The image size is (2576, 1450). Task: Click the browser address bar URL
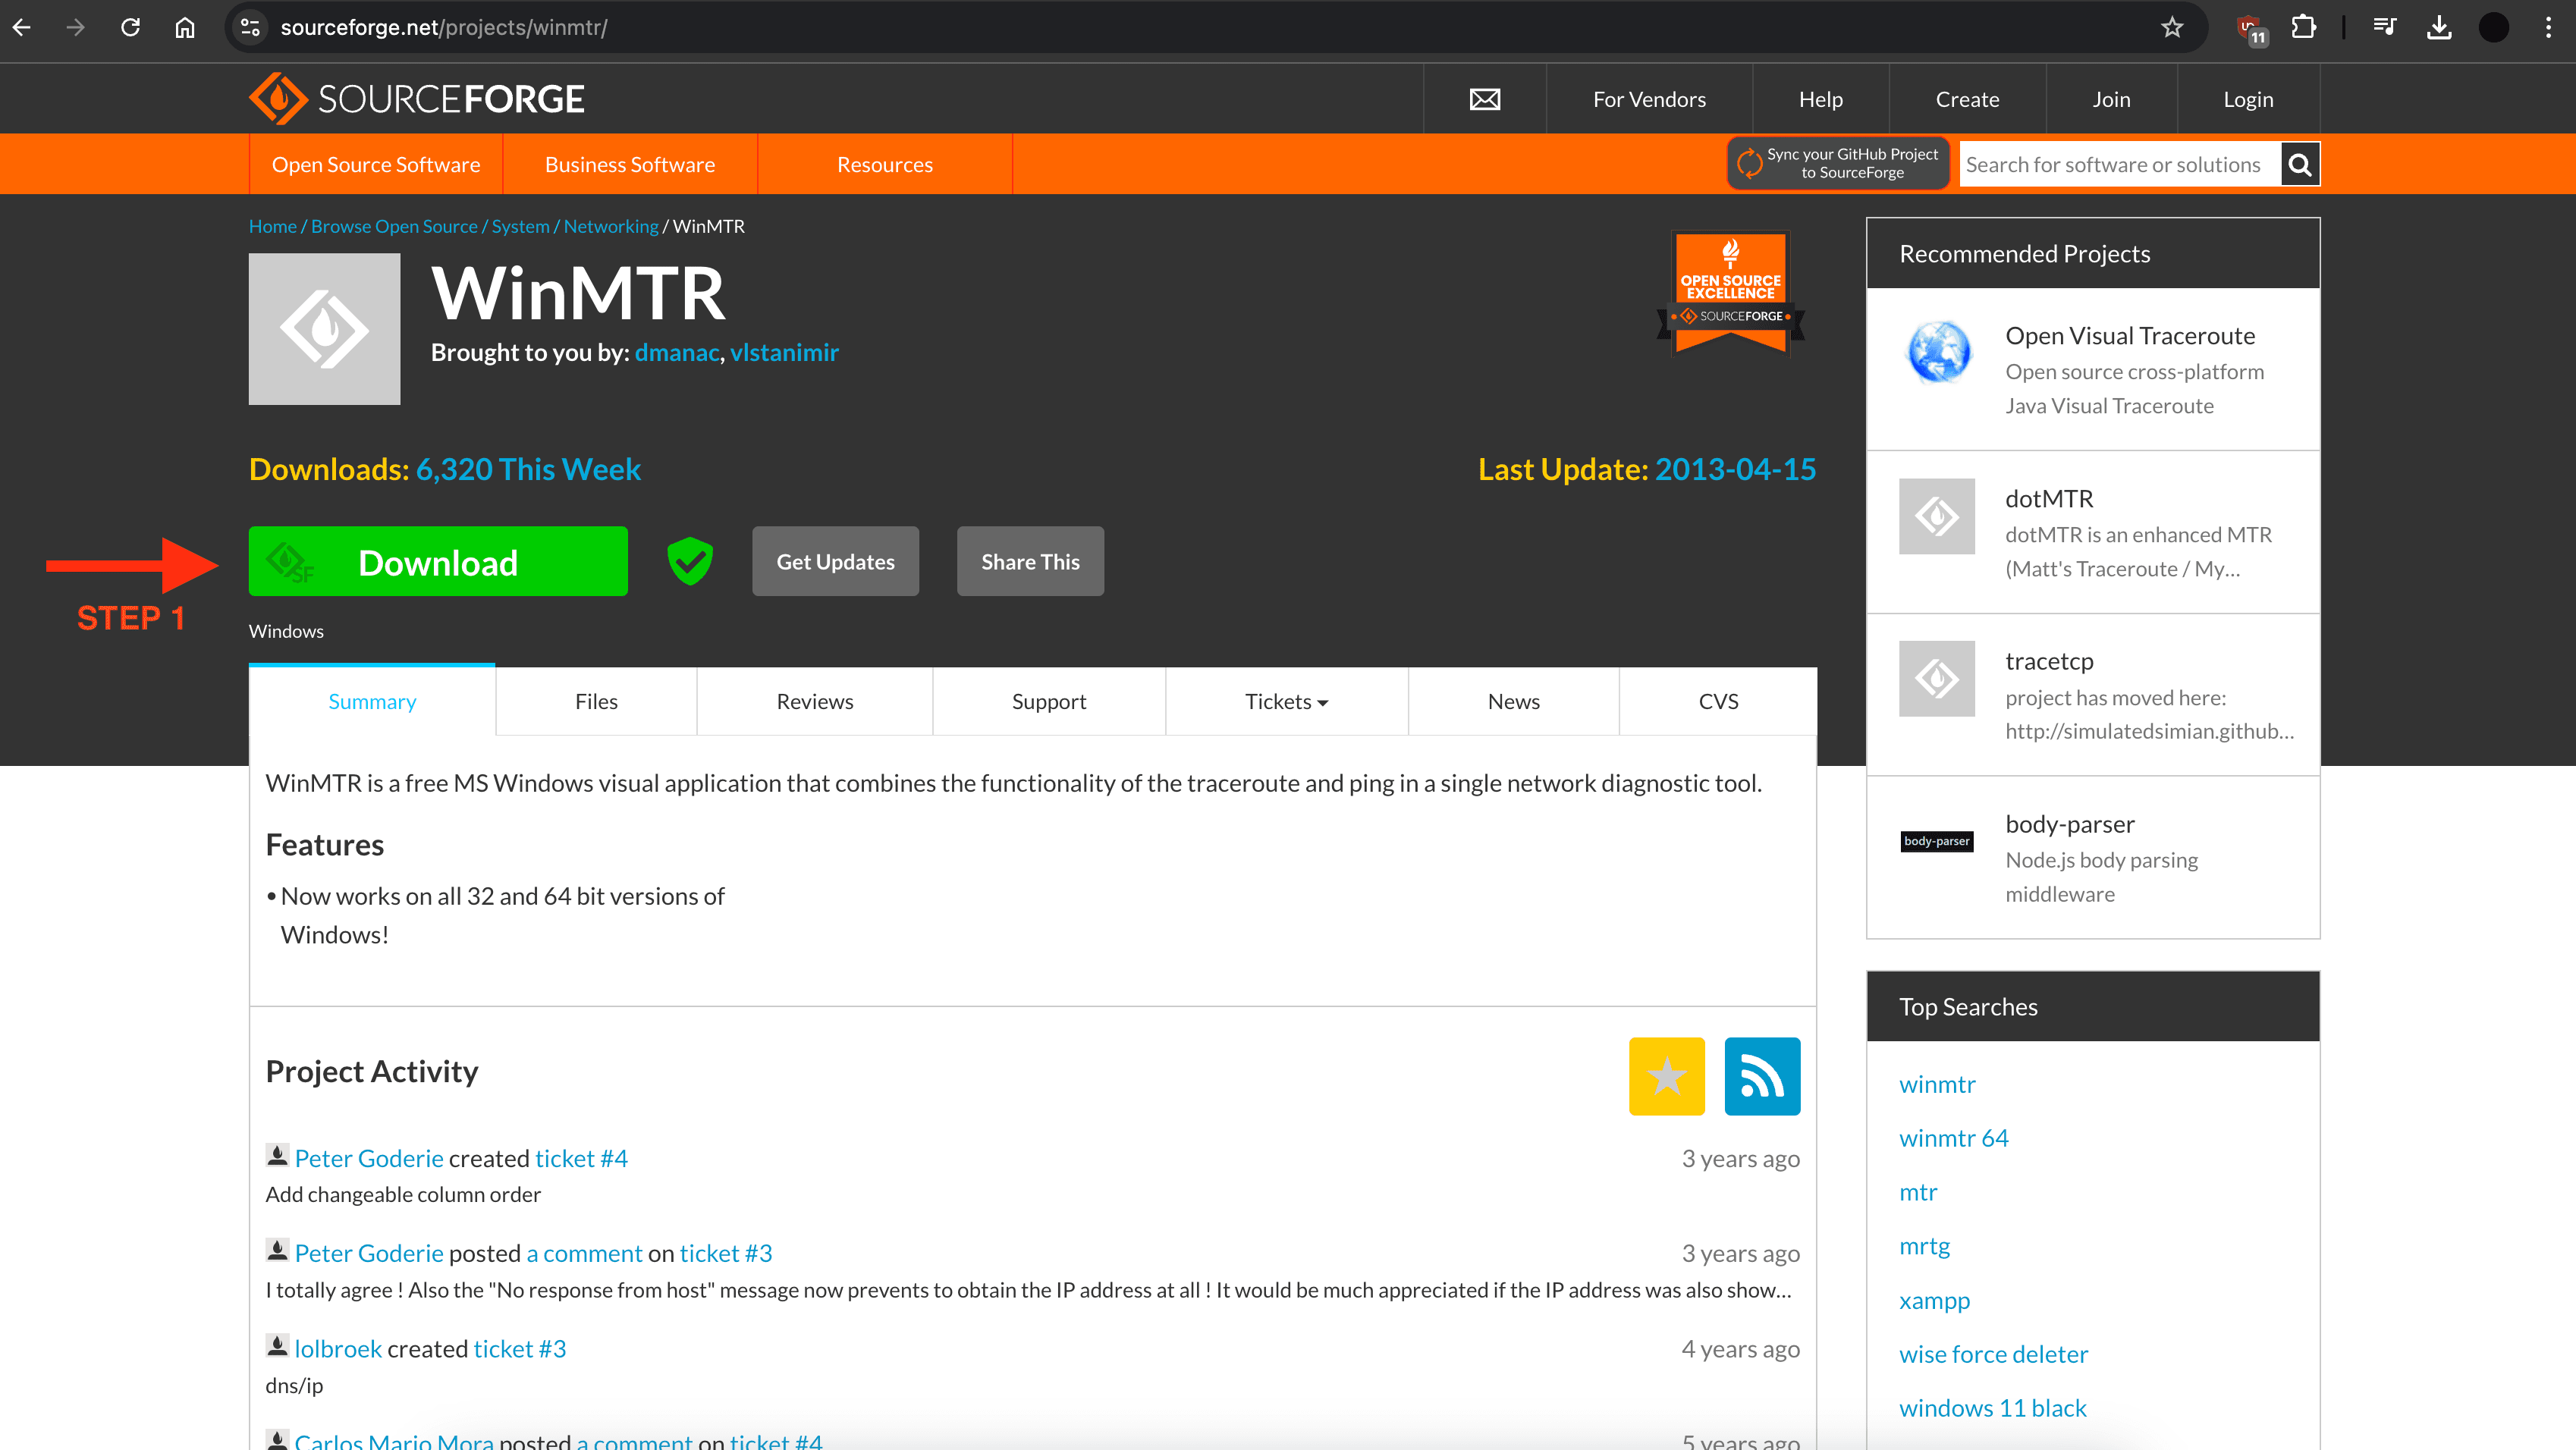click(444, 27)
